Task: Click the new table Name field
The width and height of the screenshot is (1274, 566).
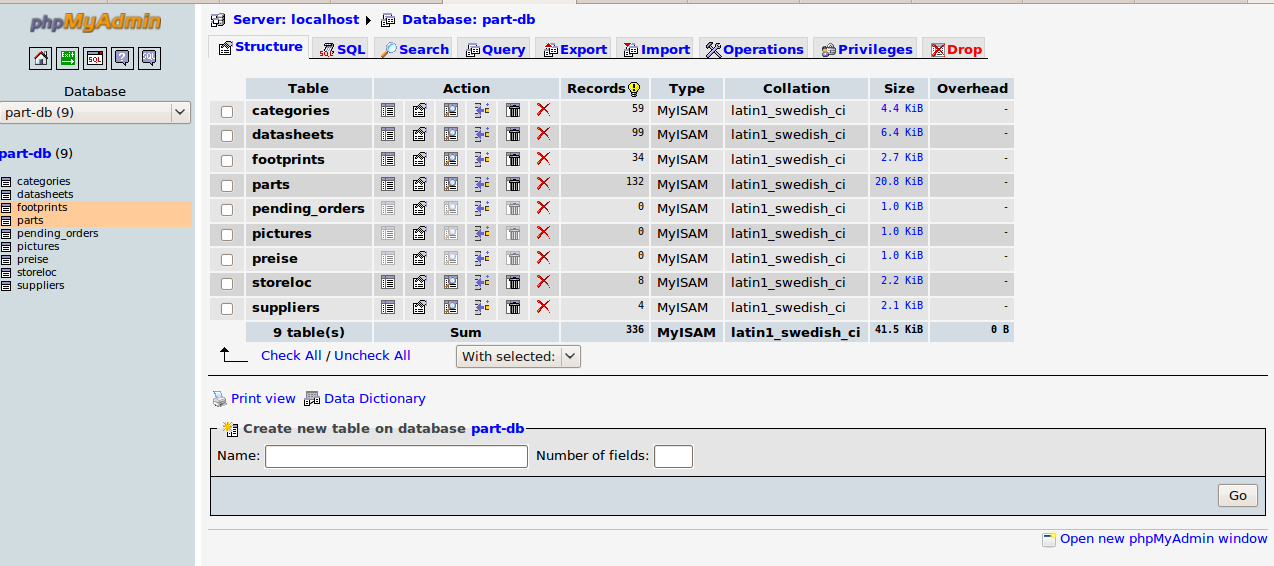Action: pyautogui.click(x=396, y=456)
